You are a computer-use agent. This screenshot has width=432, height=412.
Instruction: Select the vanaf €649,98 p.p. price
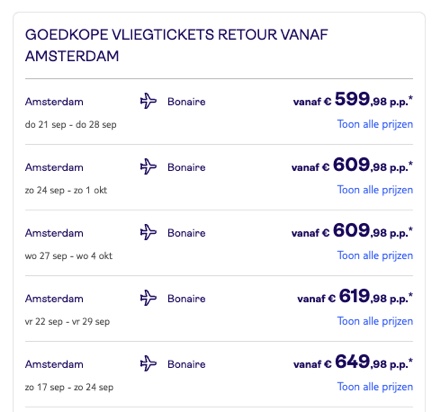pos(353,362)
